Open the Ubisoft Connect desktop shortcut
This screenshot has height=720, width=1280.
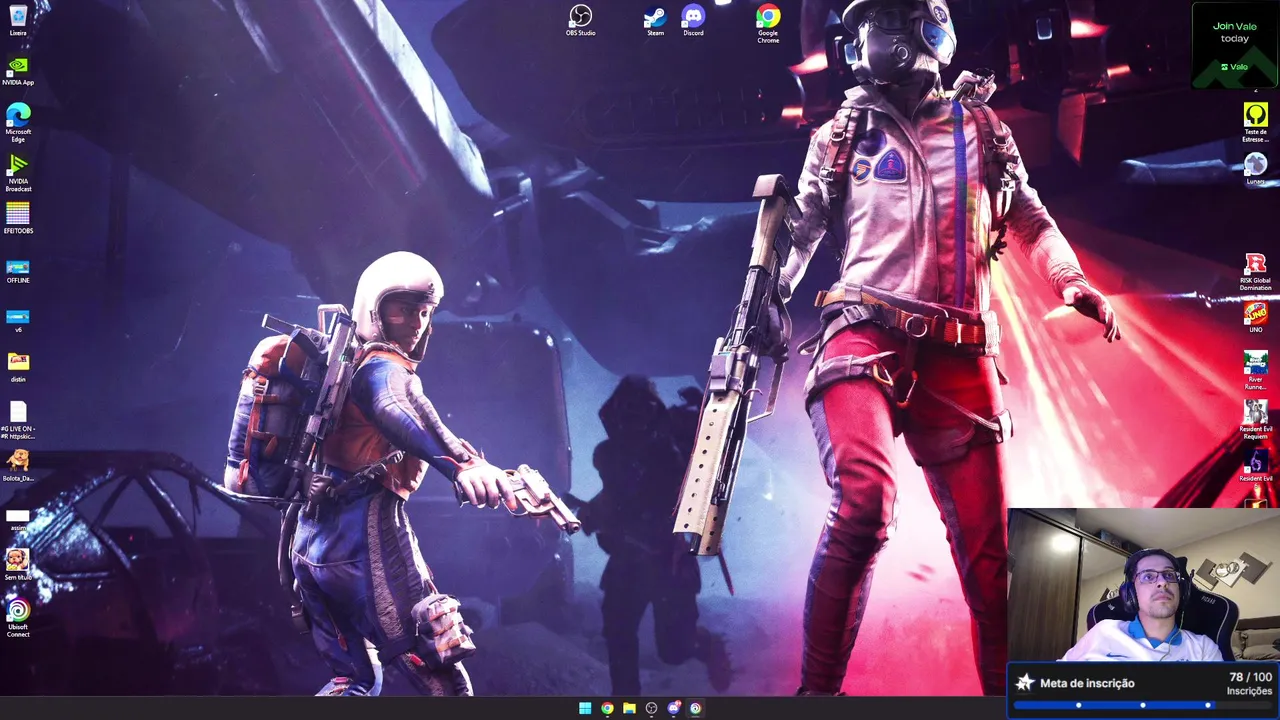tap(18, 617)
